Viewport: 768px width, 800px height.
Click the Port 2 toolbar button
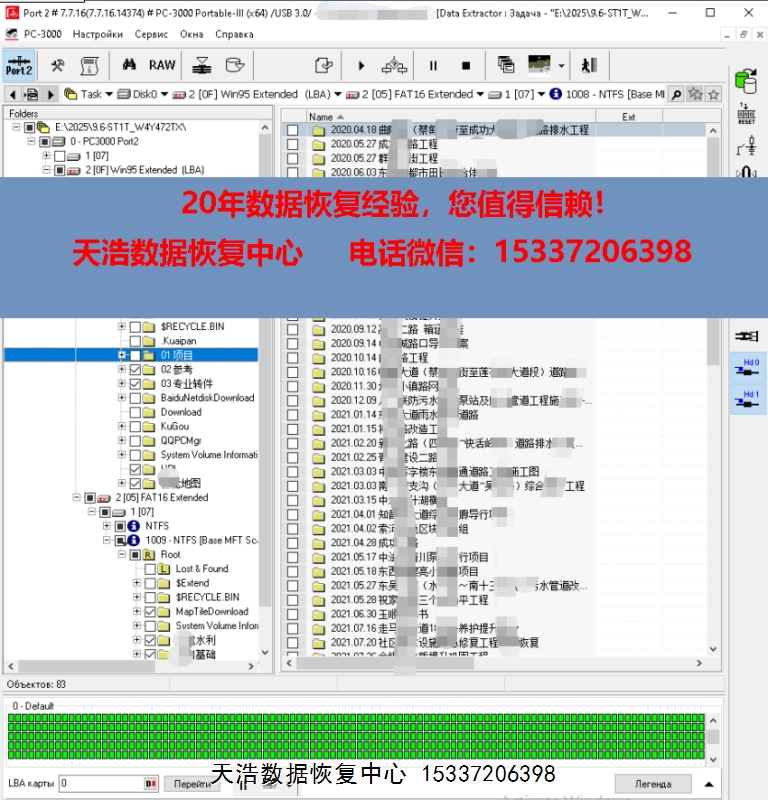pos(19,66)
